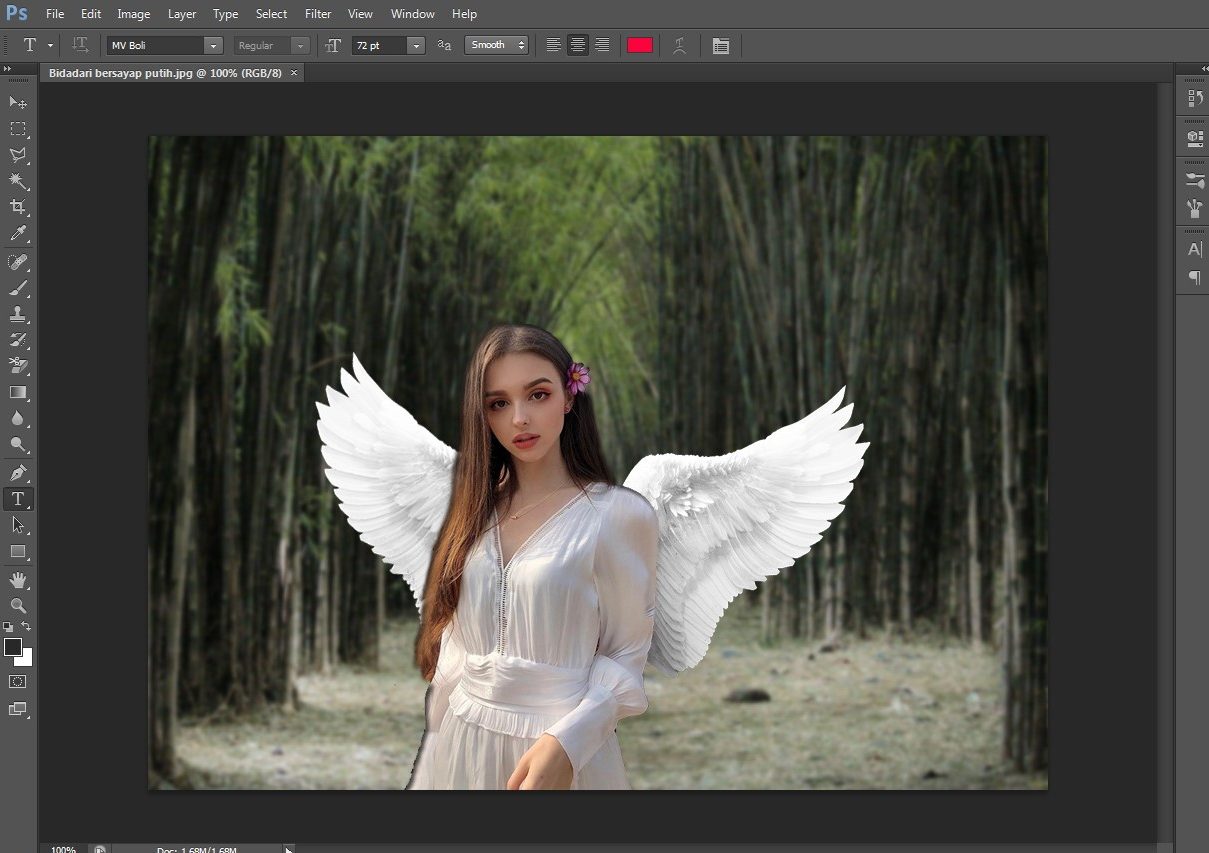Open the Filter menu
This screenshot has height=853, width=1209.
click(x=318, y=14)
